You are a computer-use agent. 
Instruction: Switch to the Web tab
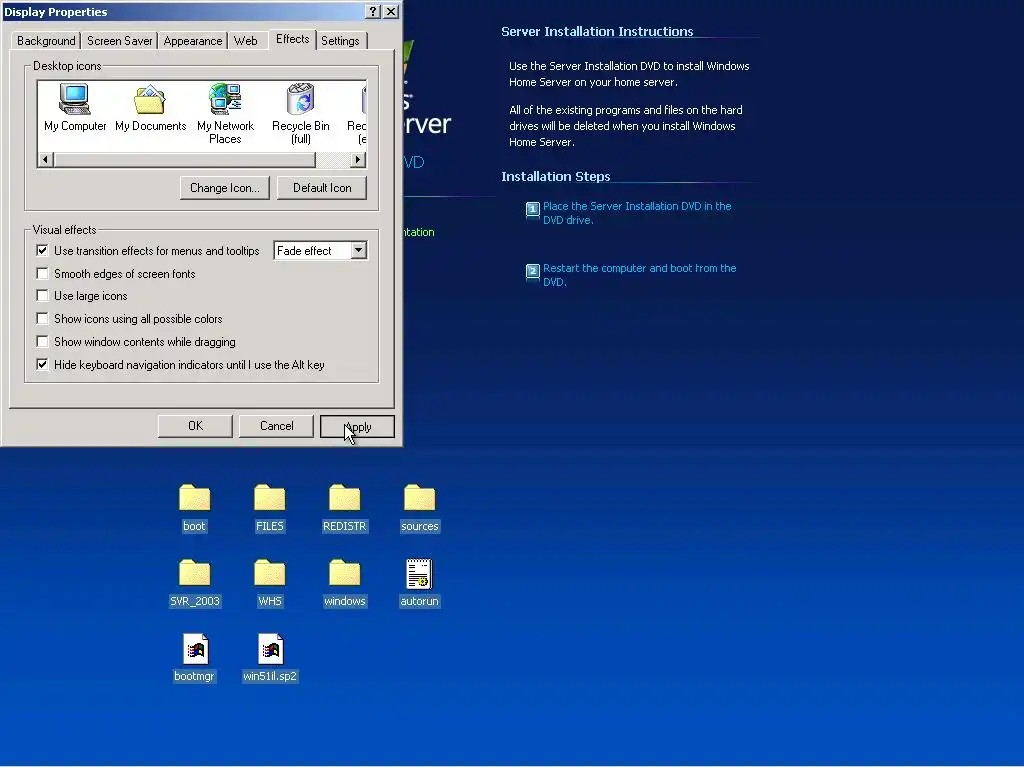pos(246,40)
